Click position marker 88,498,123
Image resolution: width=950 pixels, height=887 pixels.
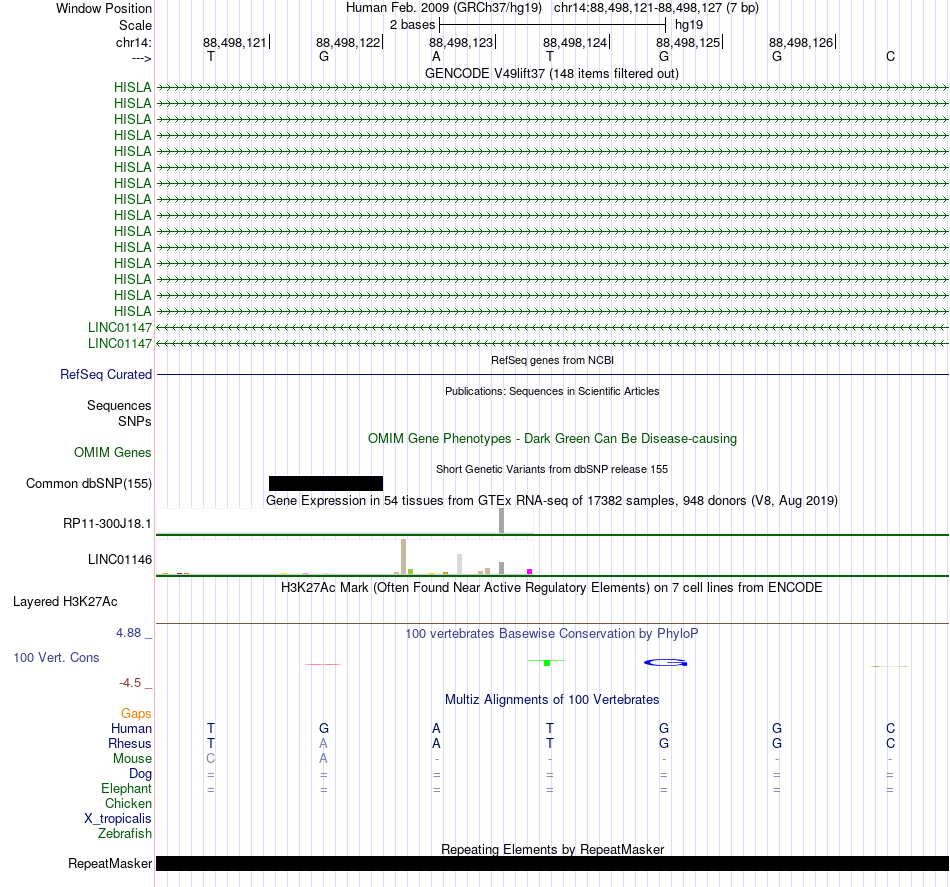click(461, 42)
